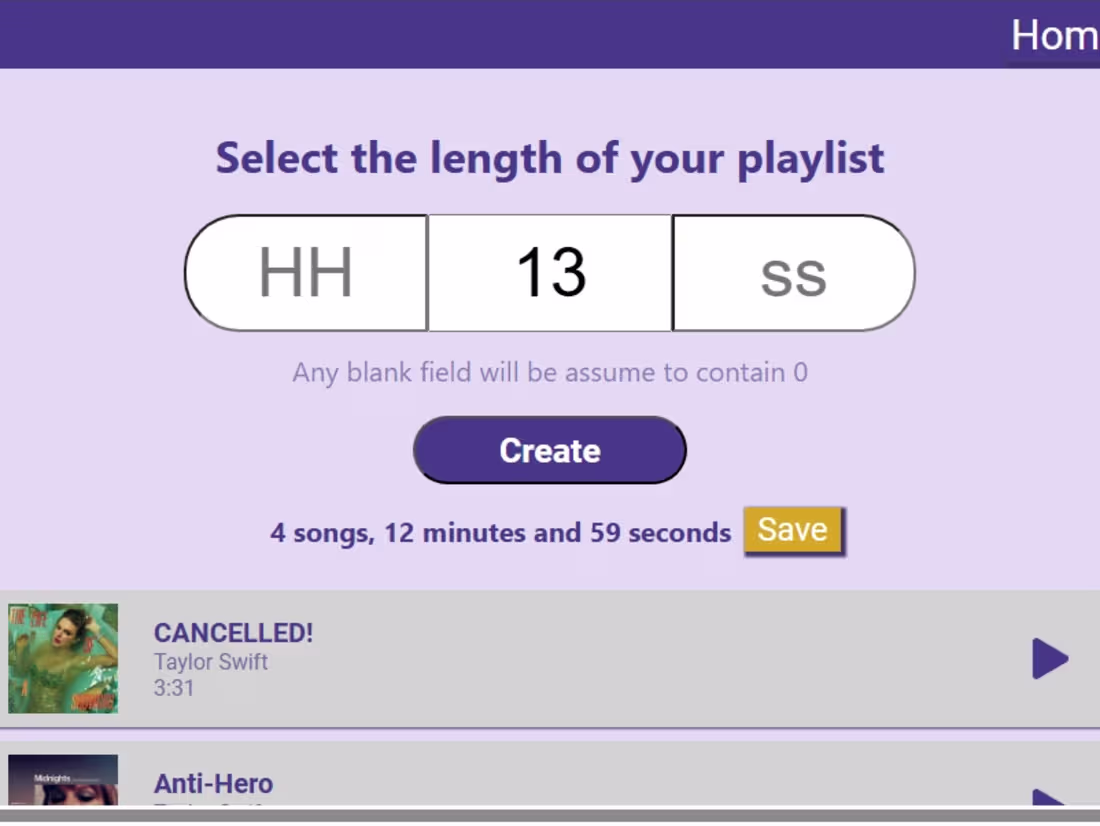Focus the HH hours field
This screenshot has width=1100, height=826.
(307, 272)
